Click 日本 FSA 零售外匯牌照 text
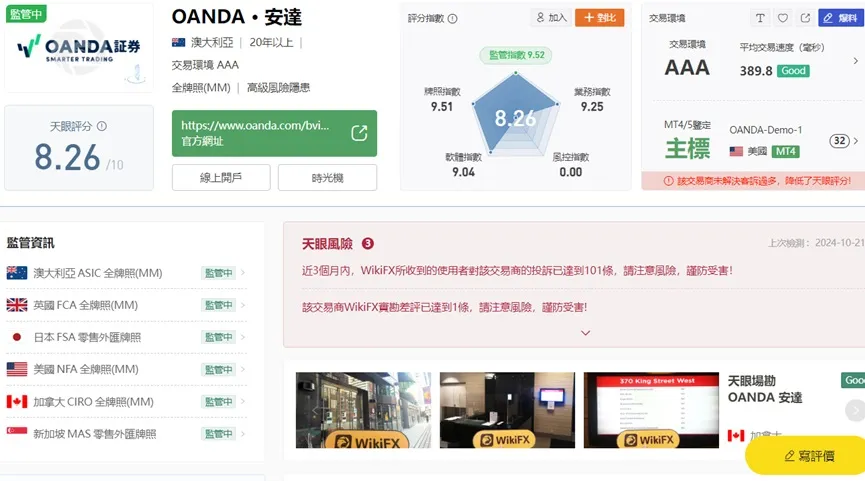The width and height of the screenshot is (865, 481). pos(87,337)
